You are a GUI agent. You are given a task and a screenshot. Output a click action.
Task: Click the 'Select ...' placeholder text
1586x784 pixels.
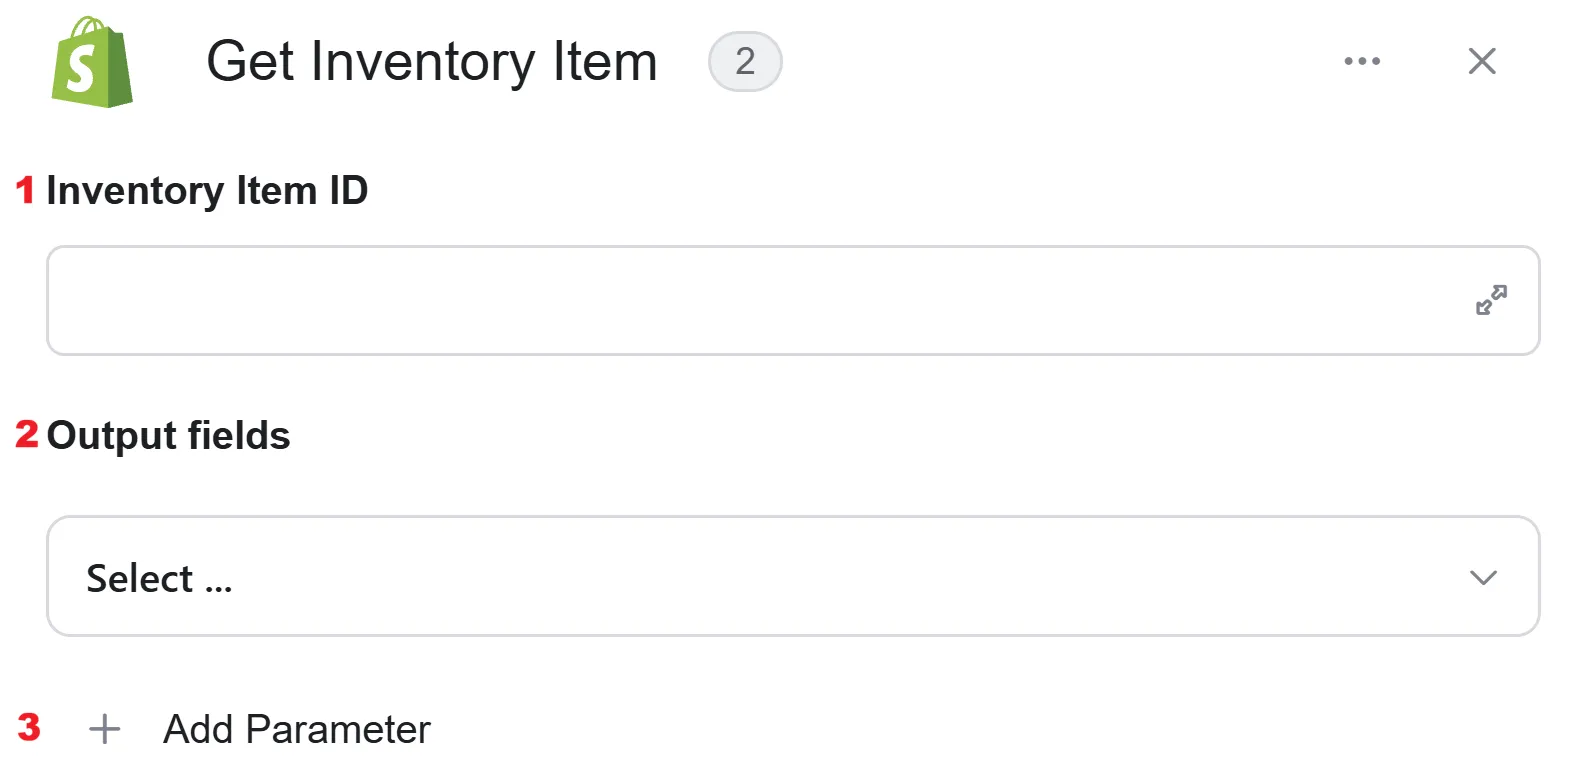pos(159,578)
